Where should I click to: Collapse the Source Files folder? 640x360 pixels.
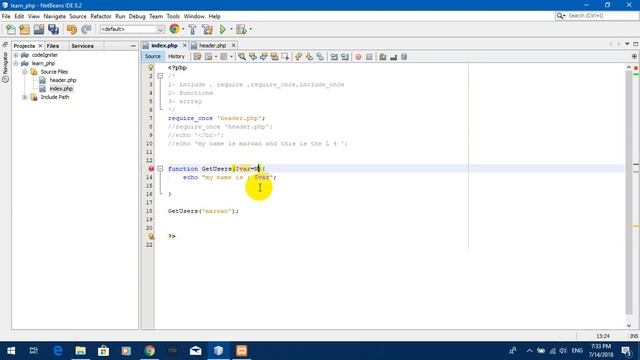coord(24,72)
